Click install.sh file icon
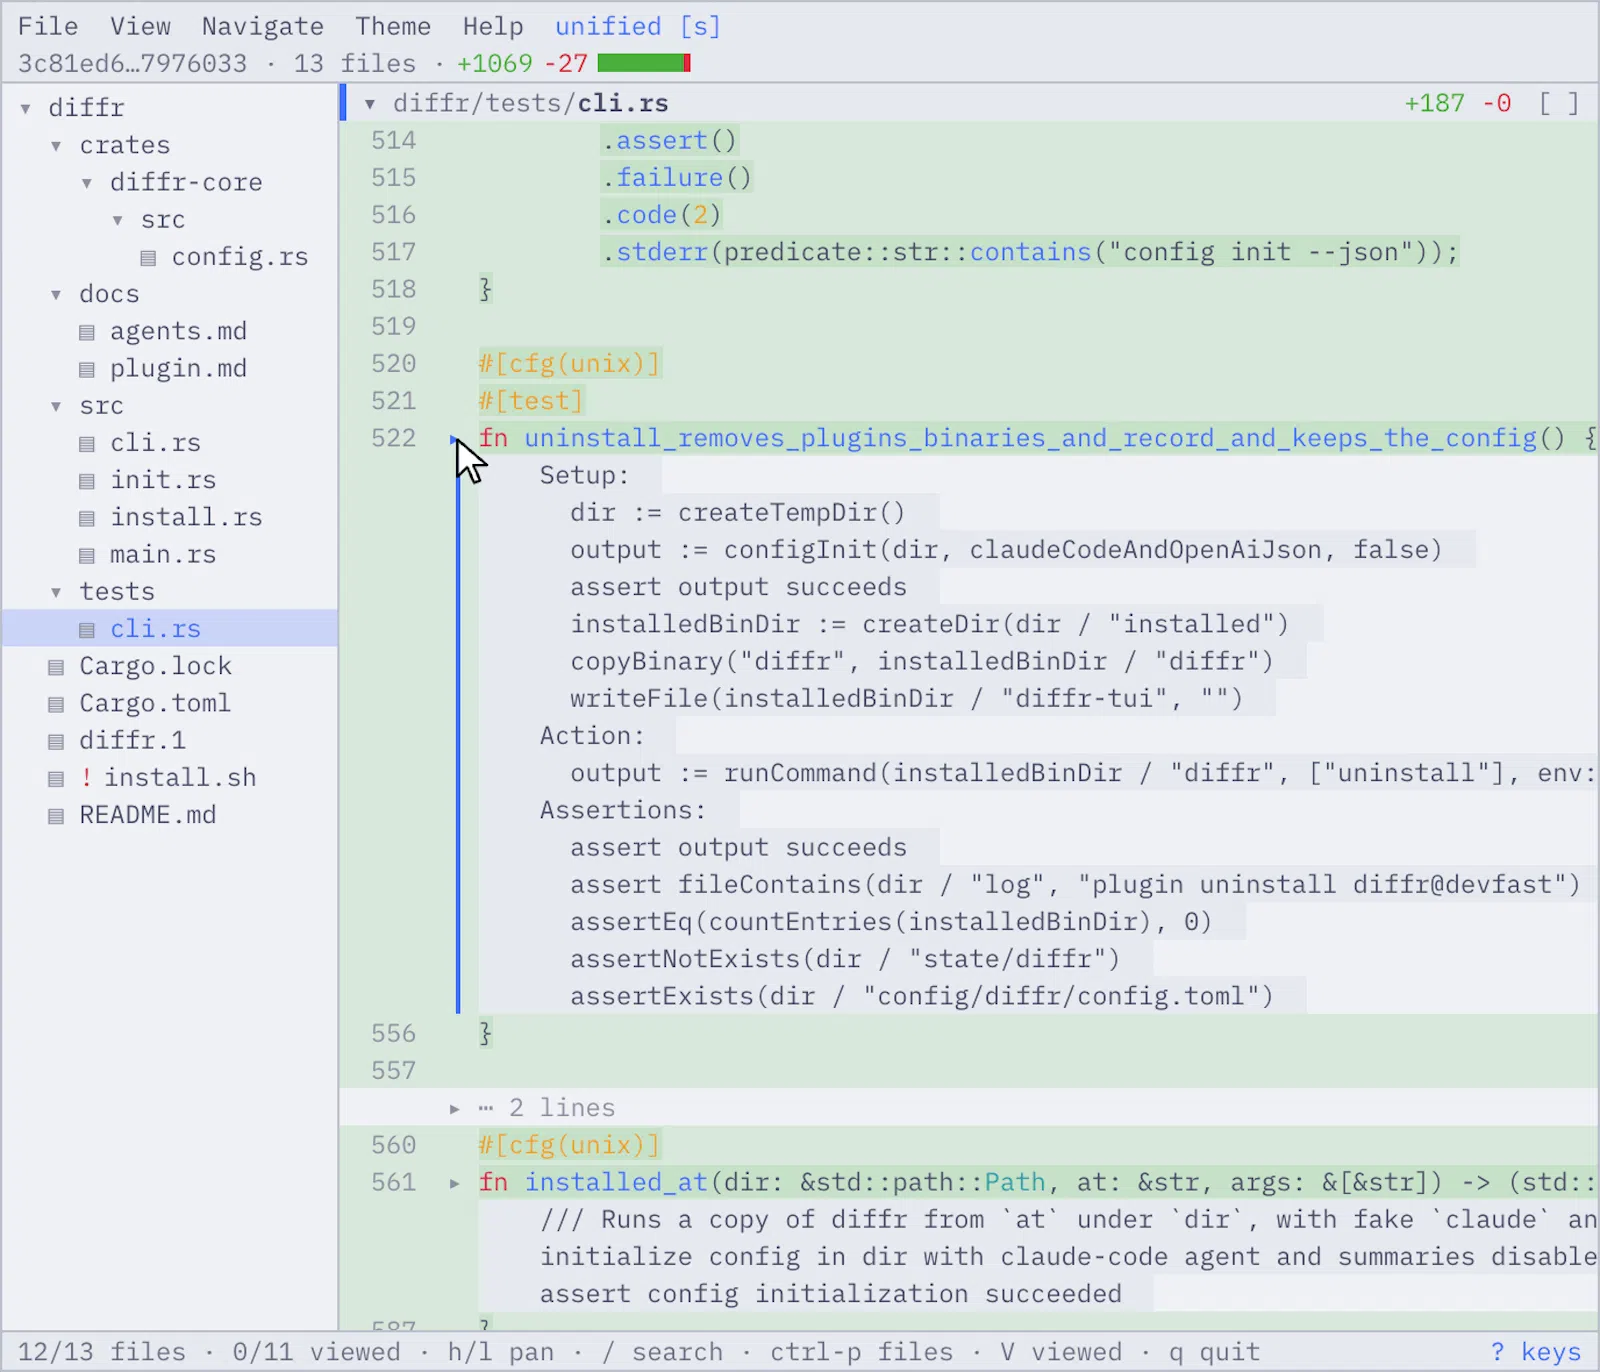1600x1372 pixels. point(56,778)
